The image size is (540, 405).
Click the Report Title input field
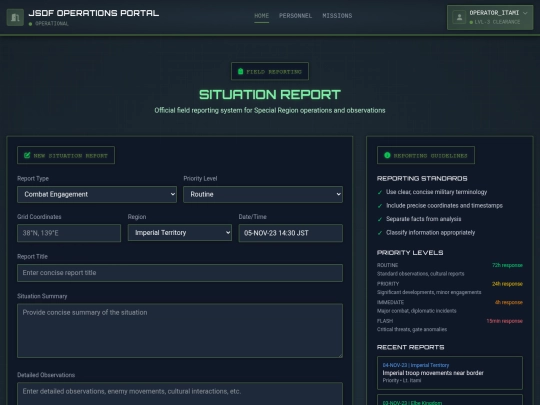pos(180,273)
